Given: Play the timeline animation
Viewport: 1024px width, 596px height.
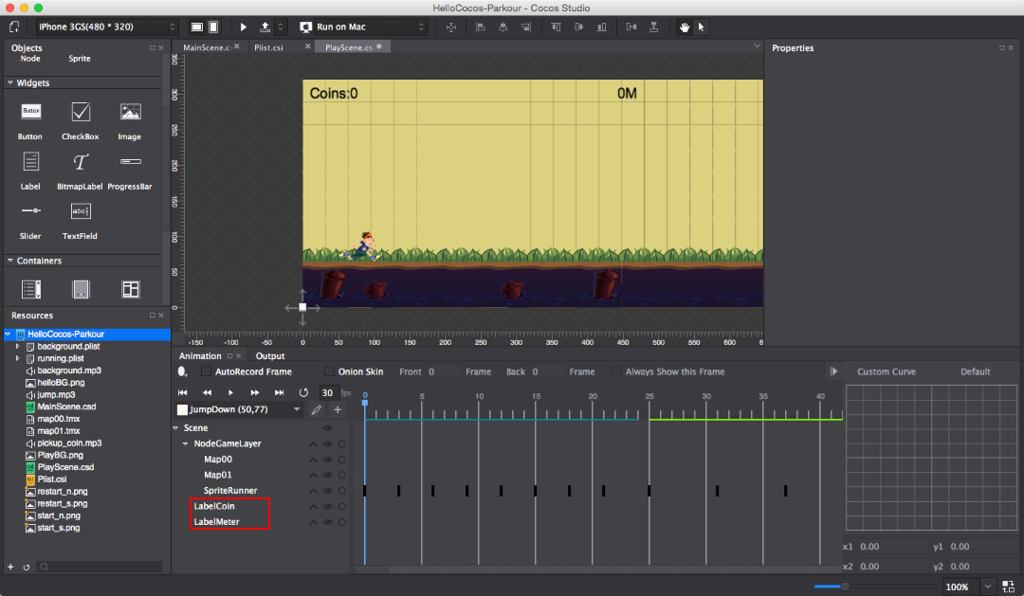Looking at the screenshot, I should tap(231, 392).
